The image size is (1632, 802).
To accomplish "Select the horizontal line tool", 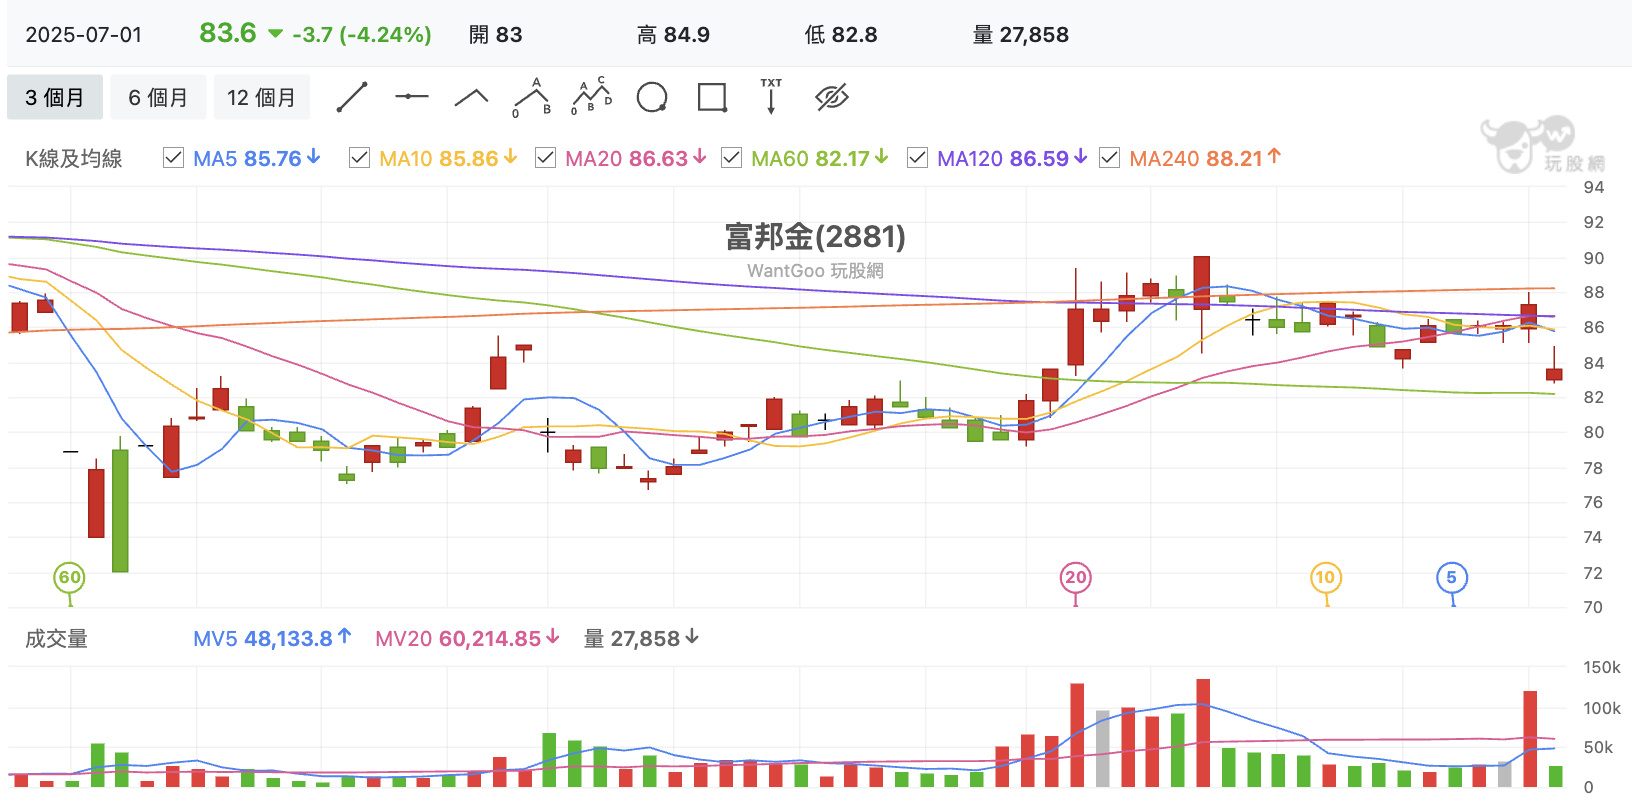I will [x=412, y=97].
